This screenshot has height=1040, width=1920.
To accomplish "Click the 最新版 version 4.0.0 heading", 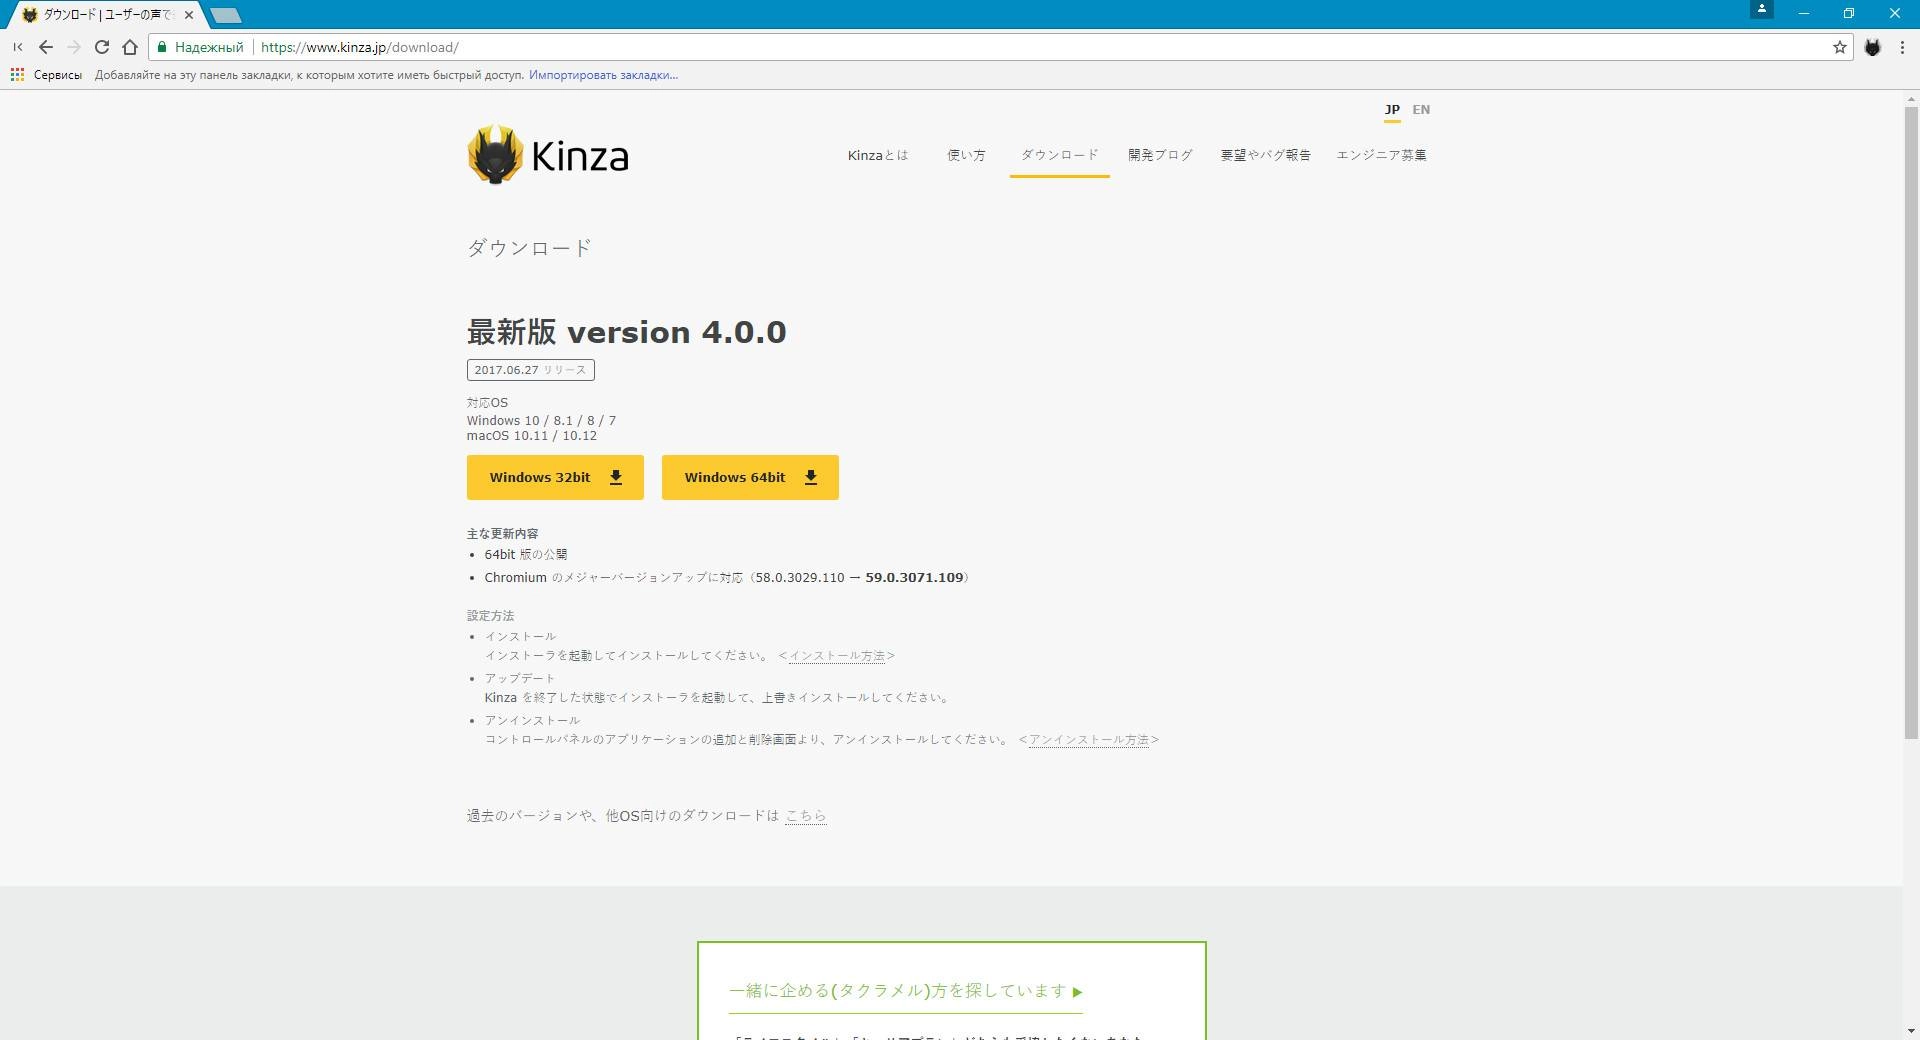I will [x=626, y=332].
